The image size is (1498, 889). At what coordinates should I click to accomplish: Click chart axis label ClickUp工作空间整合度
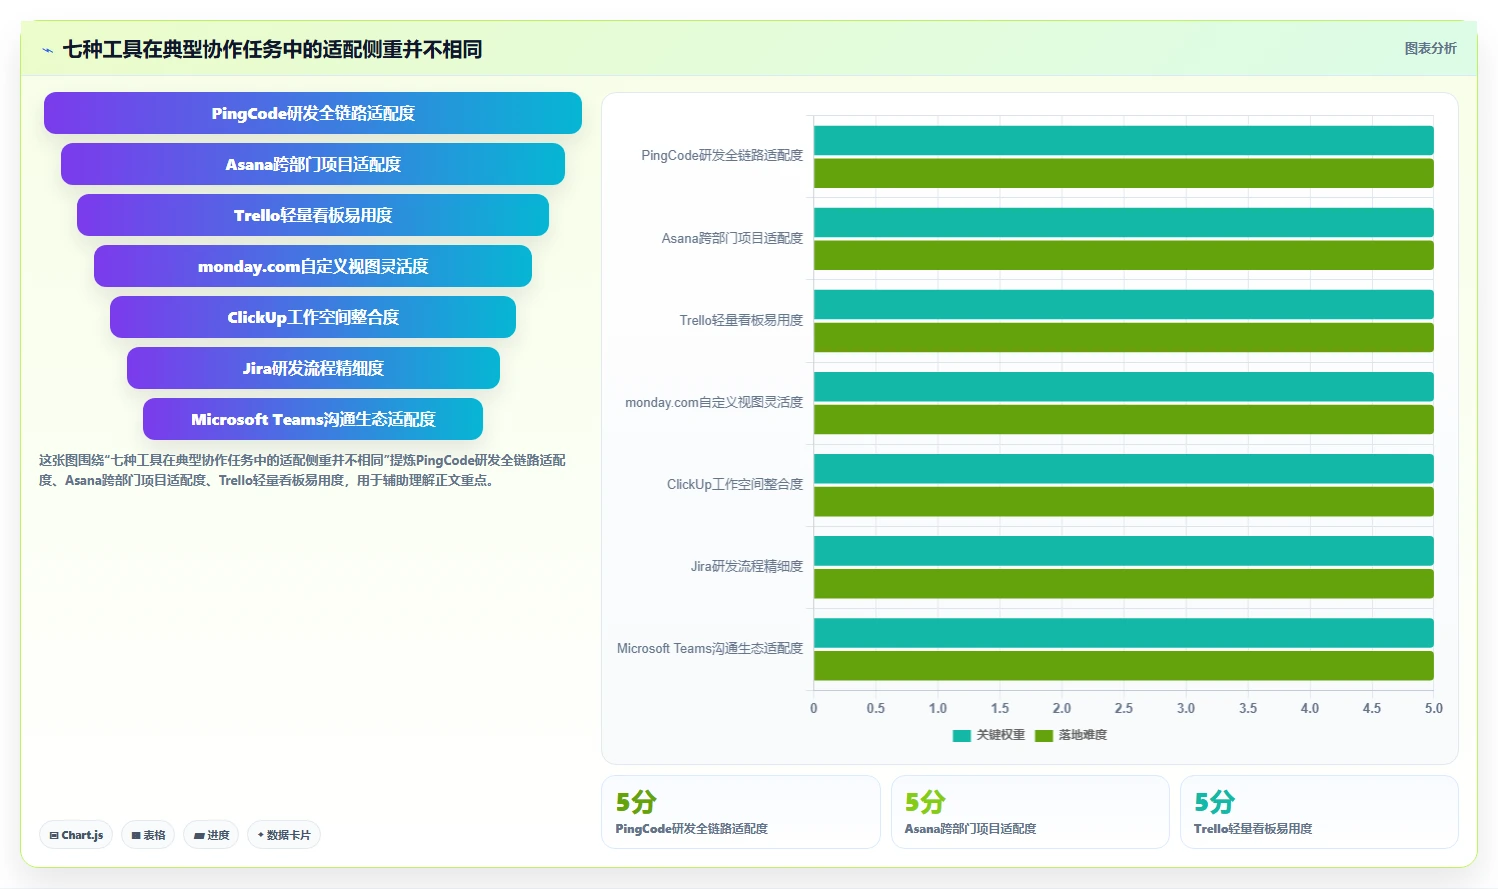[735, 484]
